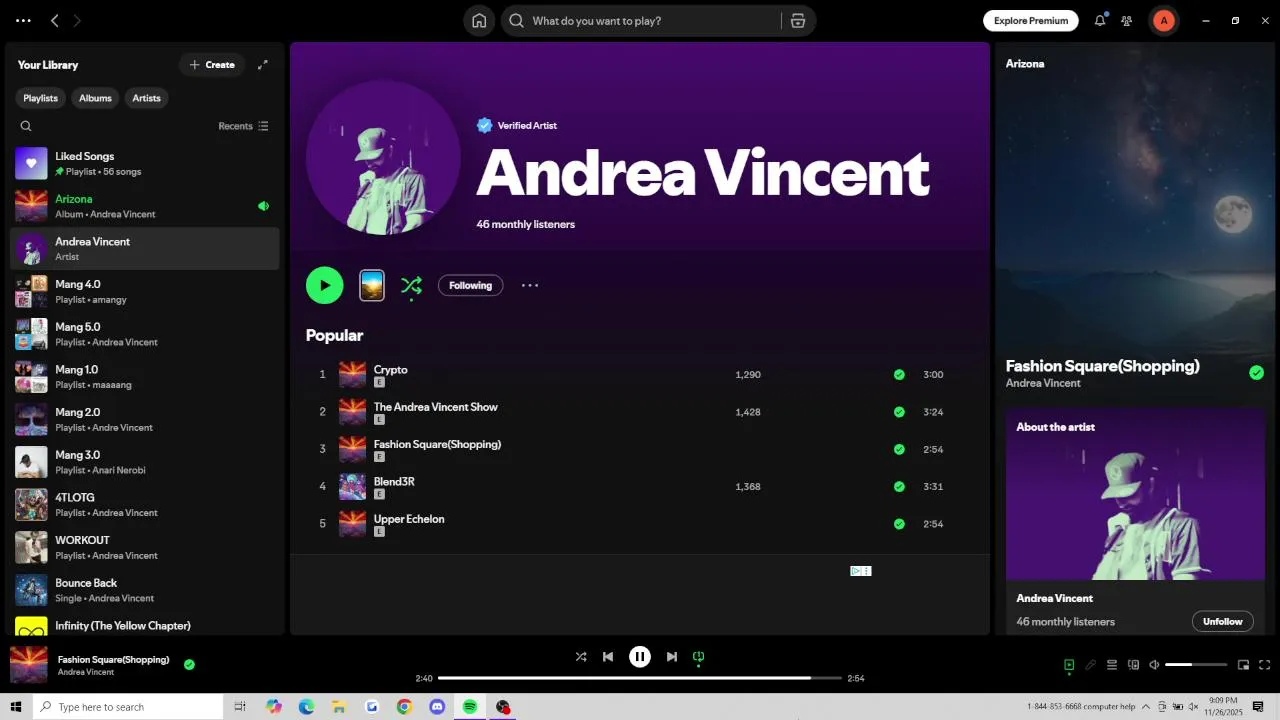This screenshot has height=720, width=1280.
Task: Toggle saved checkmark for Blend3R
Action: [899, 487]
